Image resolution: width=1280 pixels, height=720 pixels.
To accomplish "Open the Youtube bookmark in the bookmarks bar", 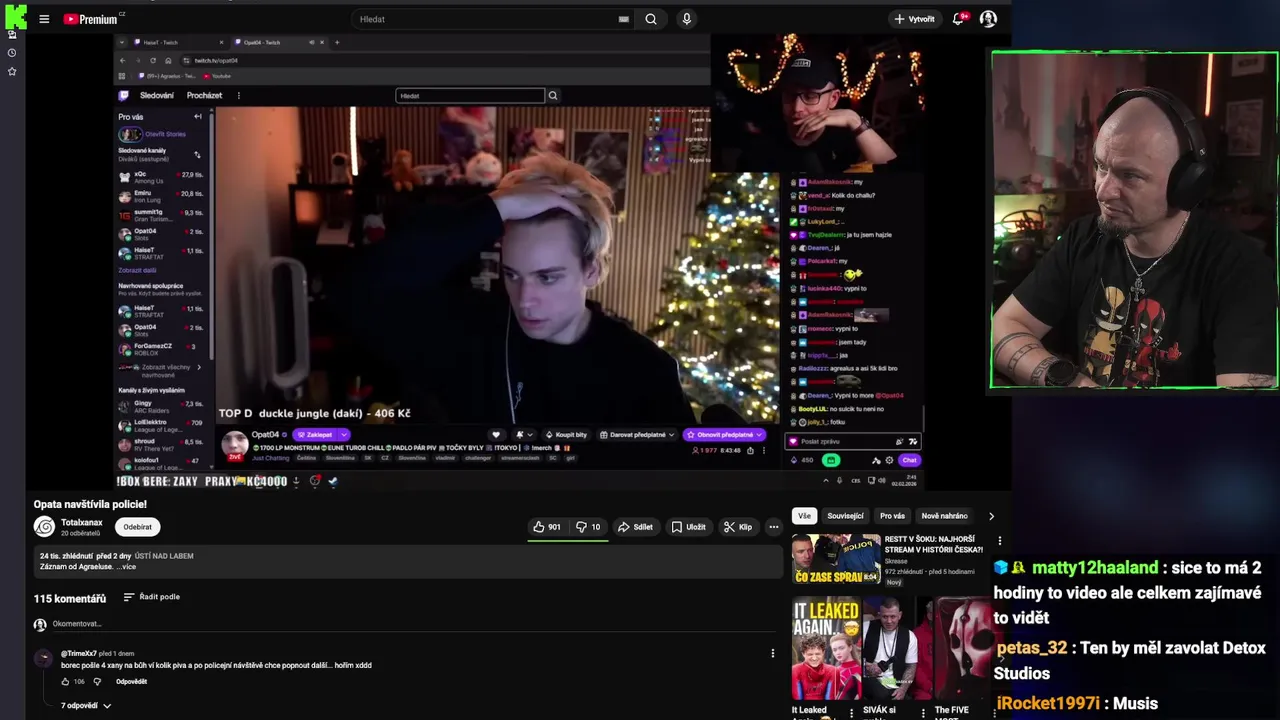I will [x=217, y=76].
